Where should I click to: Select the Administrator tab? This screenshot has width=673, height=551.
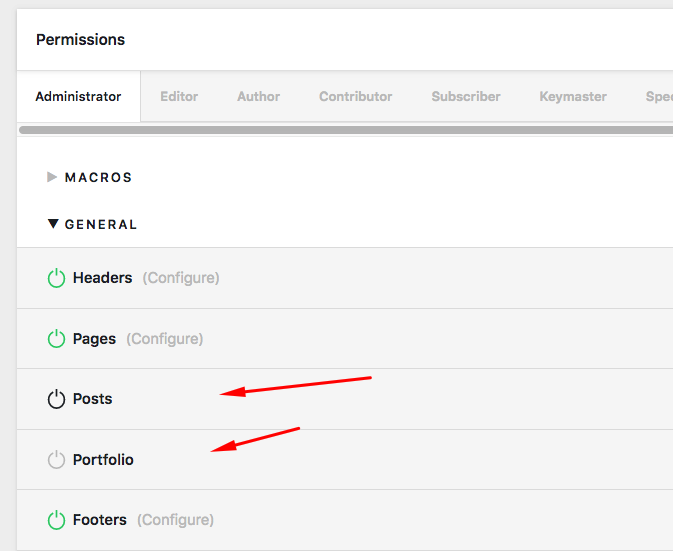(x=79, y=97)
